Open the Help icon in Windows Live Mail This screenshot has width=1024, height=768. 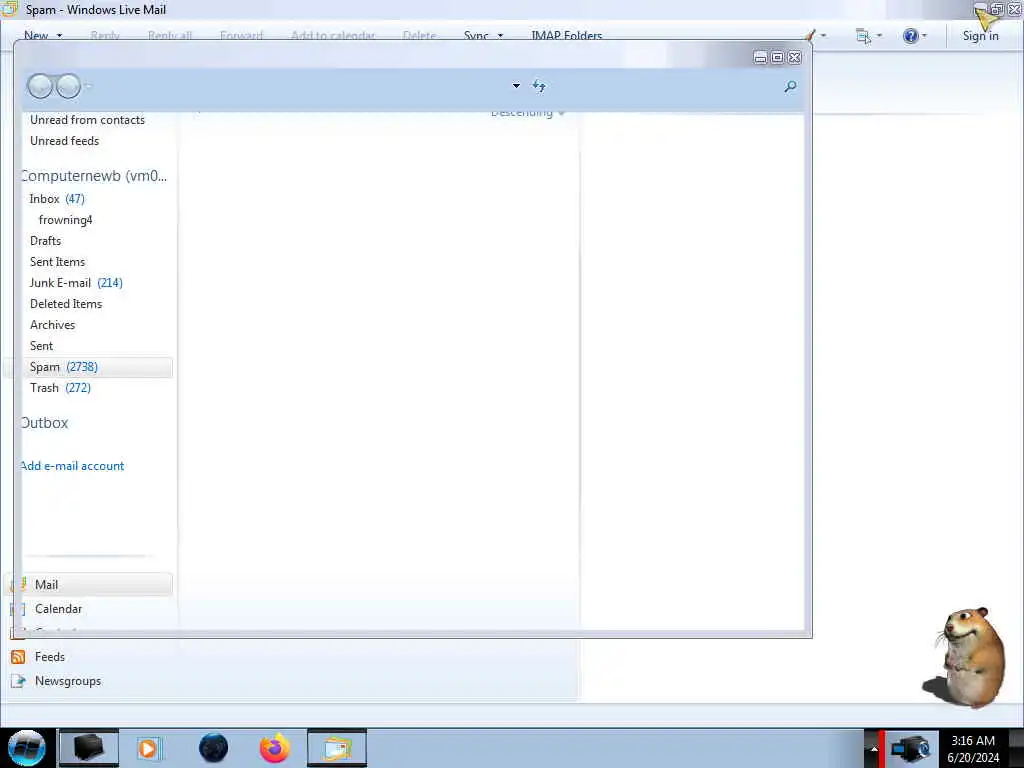[910, 36]
